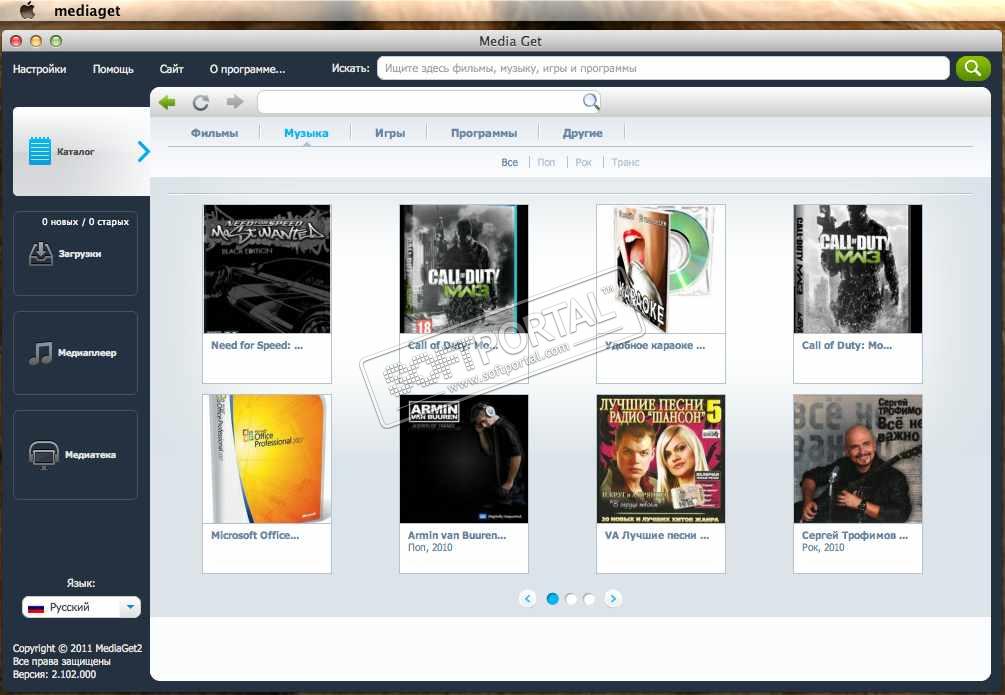Open Сергей Трофимов album cover
The image size is (1005, 695).
pyautogui.click(x=858, y=458)
